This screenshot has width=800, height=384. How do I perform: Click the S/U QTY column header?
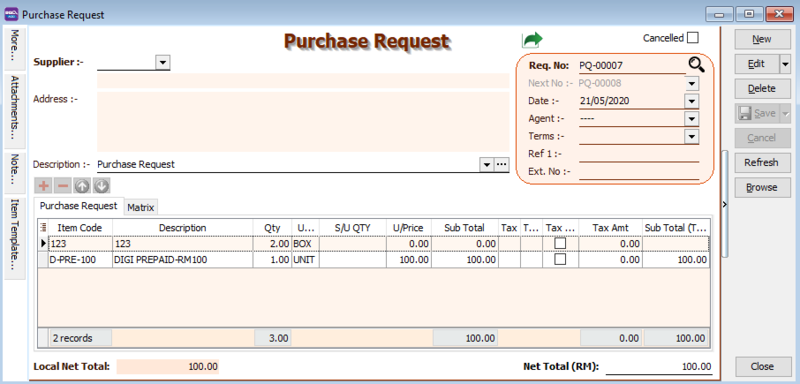[x=353, y=227]
